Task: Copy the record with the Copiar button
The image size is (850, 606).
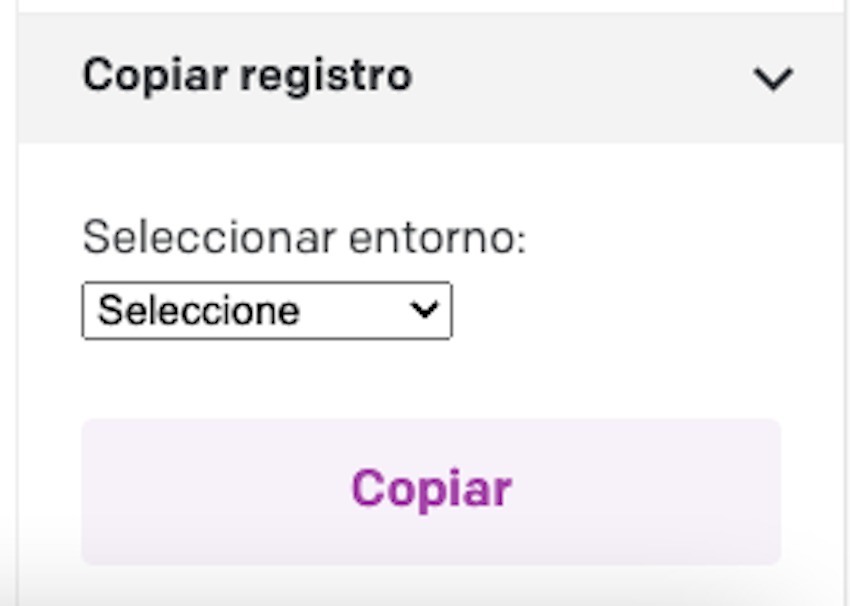Action: click(431, 491)
